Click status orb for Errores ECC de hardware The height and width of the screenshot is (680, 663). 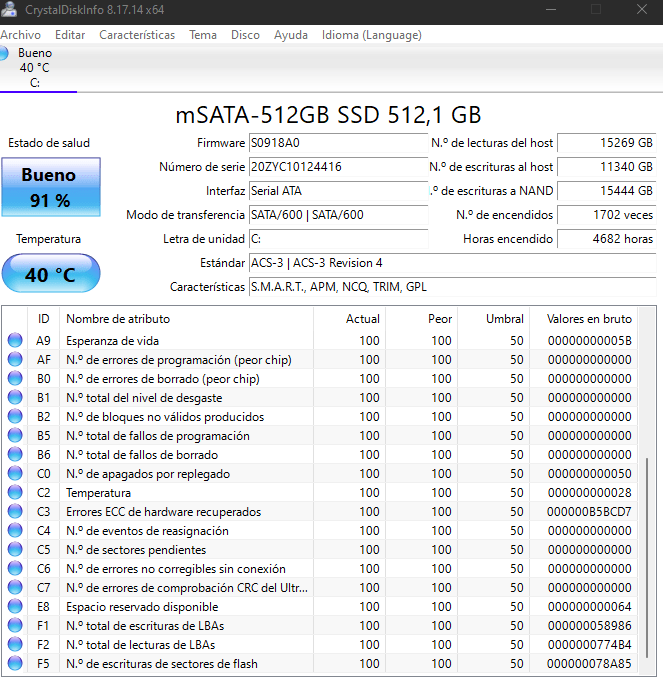coord(15,512)
